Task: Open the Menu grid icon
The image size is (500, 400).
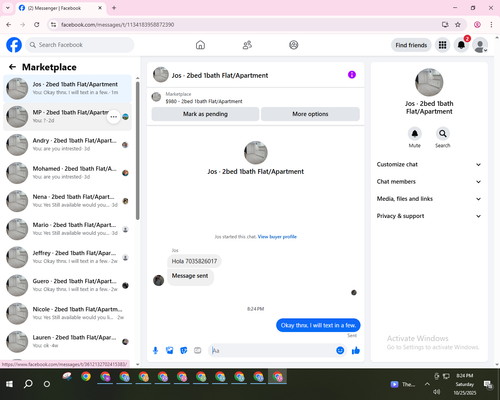Action: pos(442,45)
